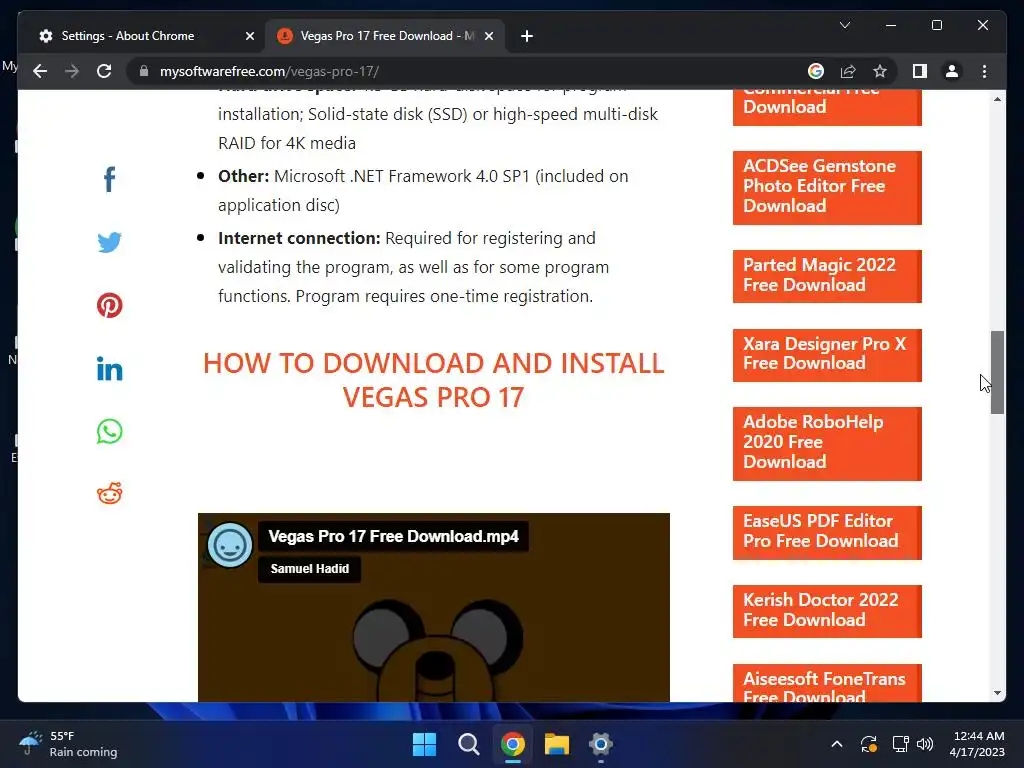Select the Vegas Pro 17 Free Download tab
Viewport: 1024px width, 768px height.
click(385, 36)
